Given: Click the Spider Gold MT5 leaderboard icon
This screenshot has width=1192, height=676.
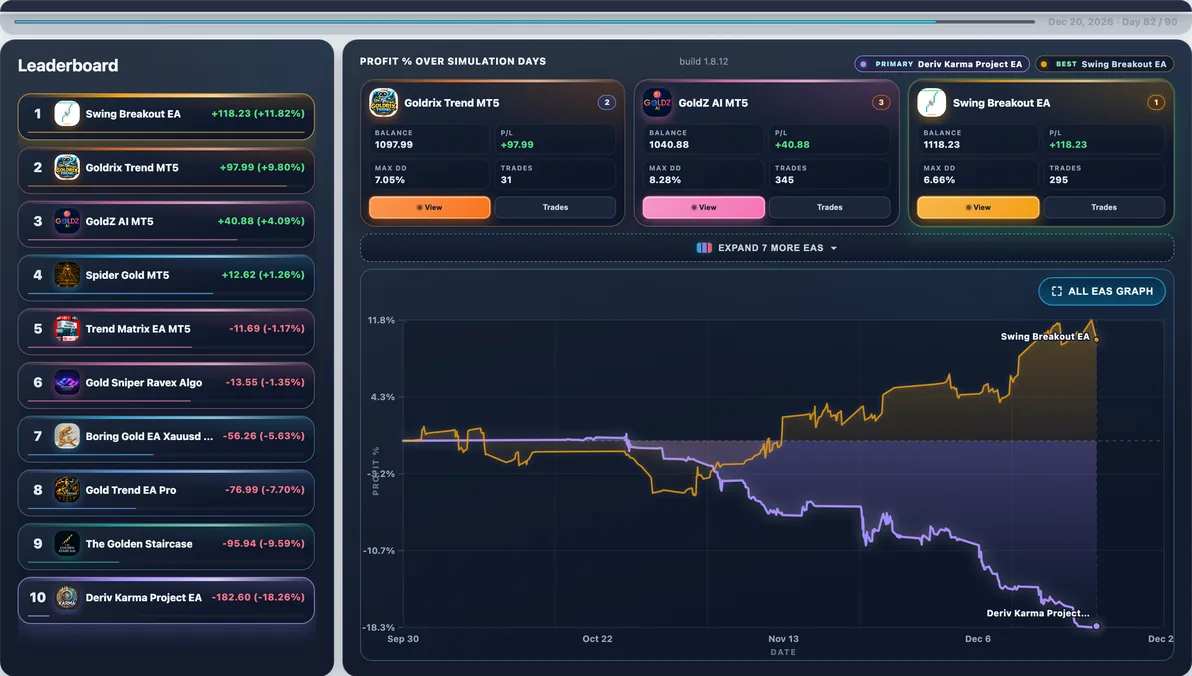Looking at the screenshot, I should point(67,275).
